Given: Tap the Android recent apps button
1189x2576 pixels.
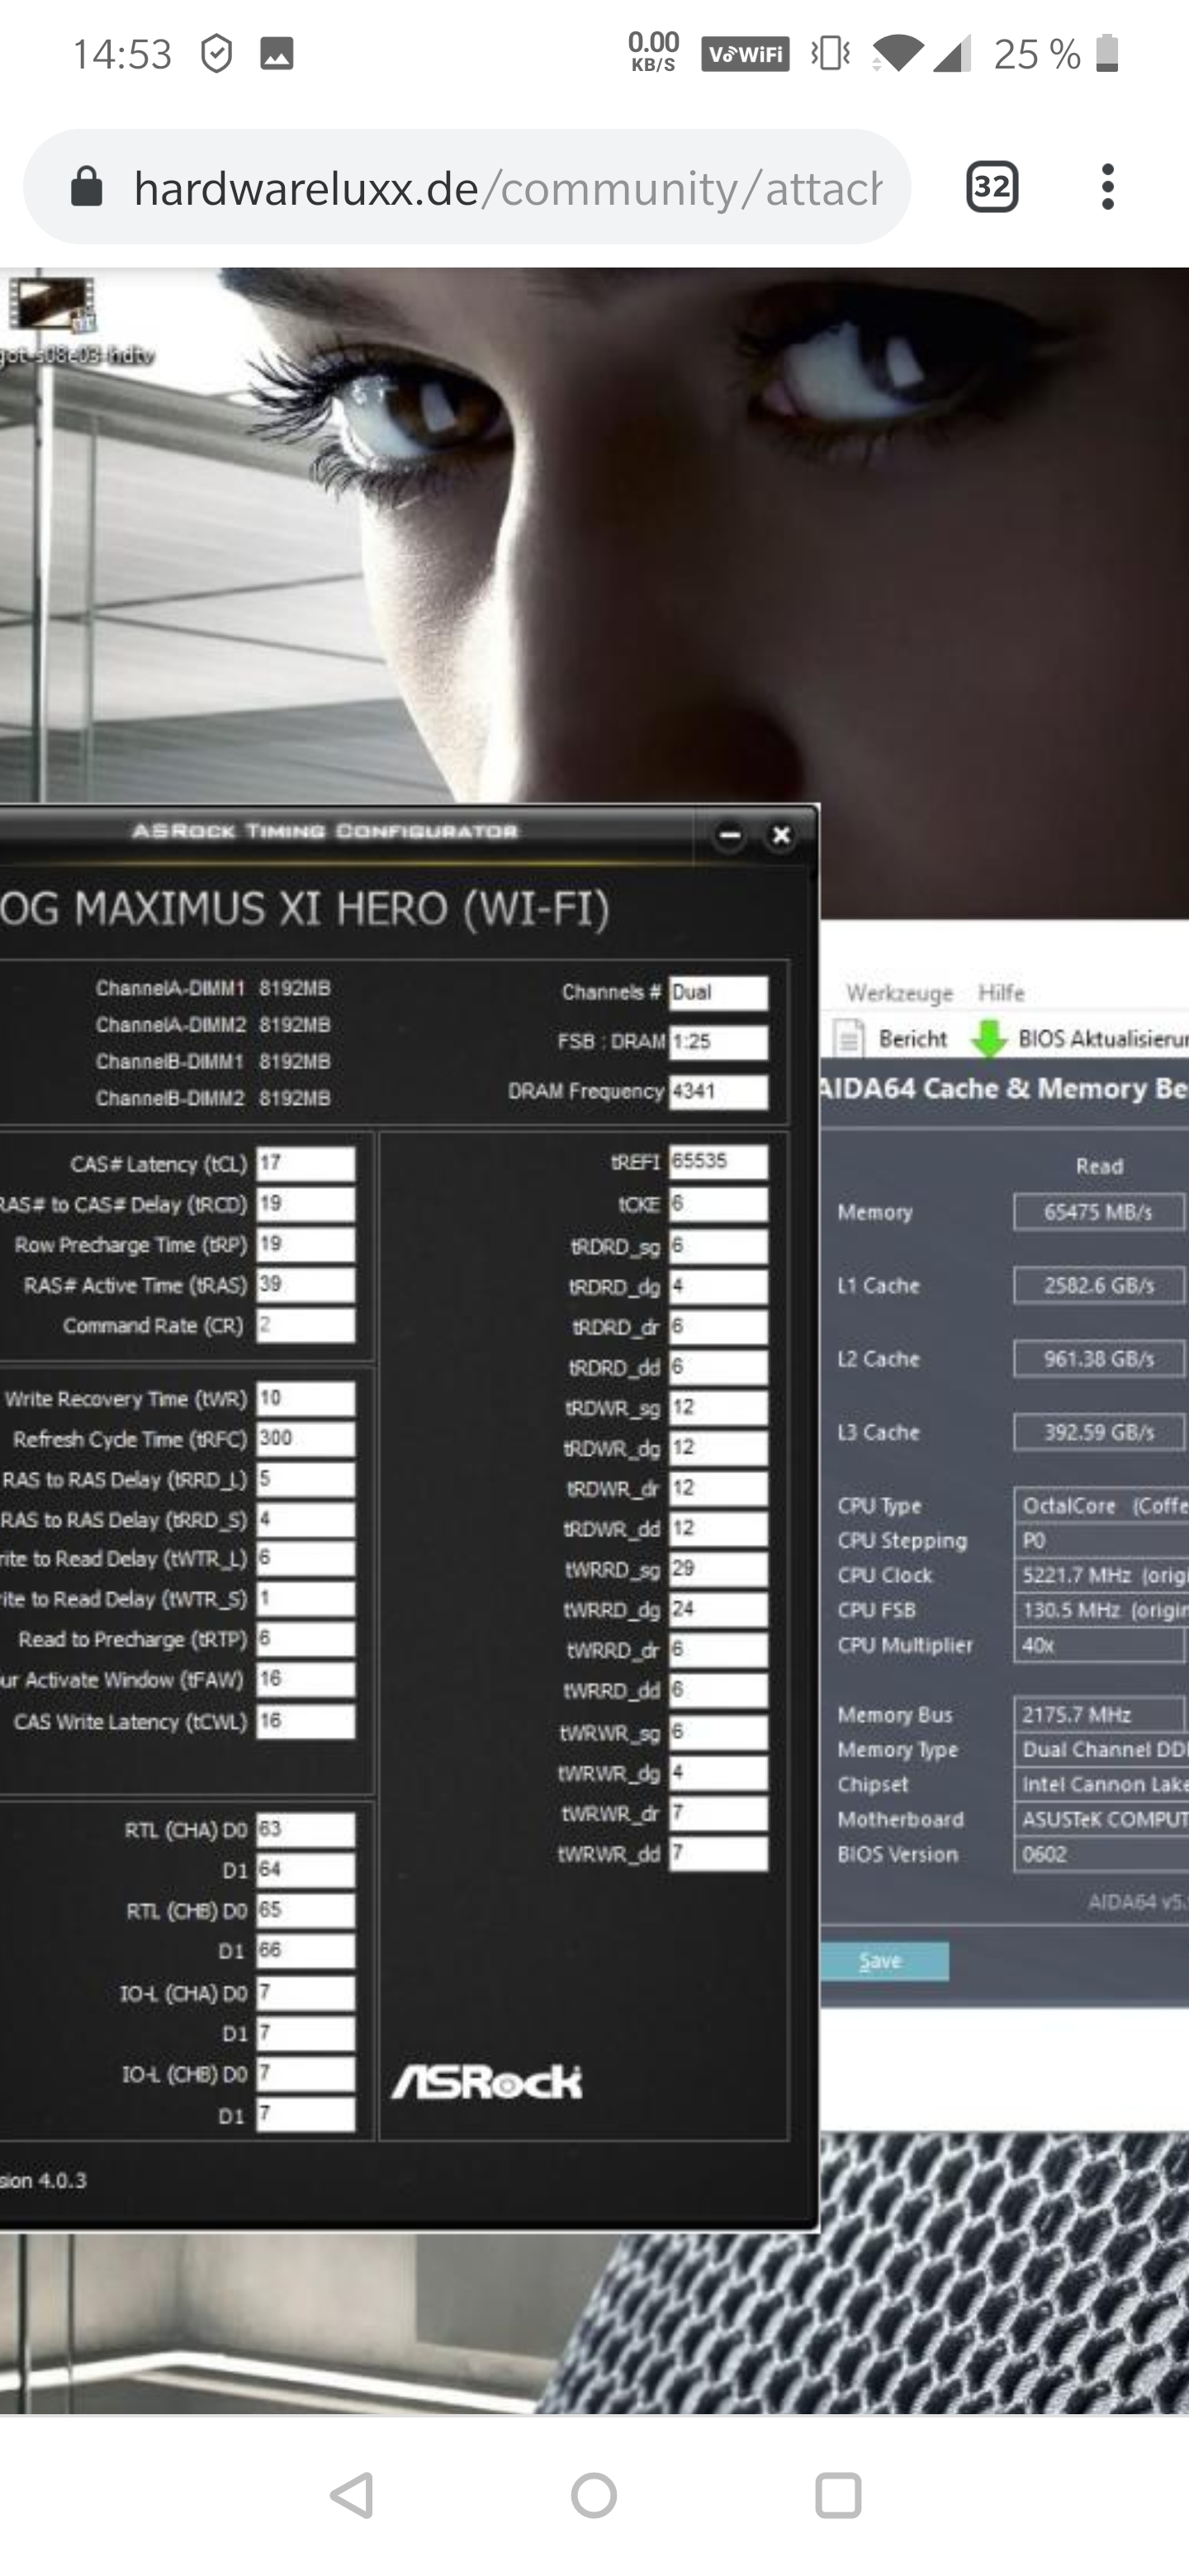Looking at the screenshot, I should click(x=838, y=2495).
